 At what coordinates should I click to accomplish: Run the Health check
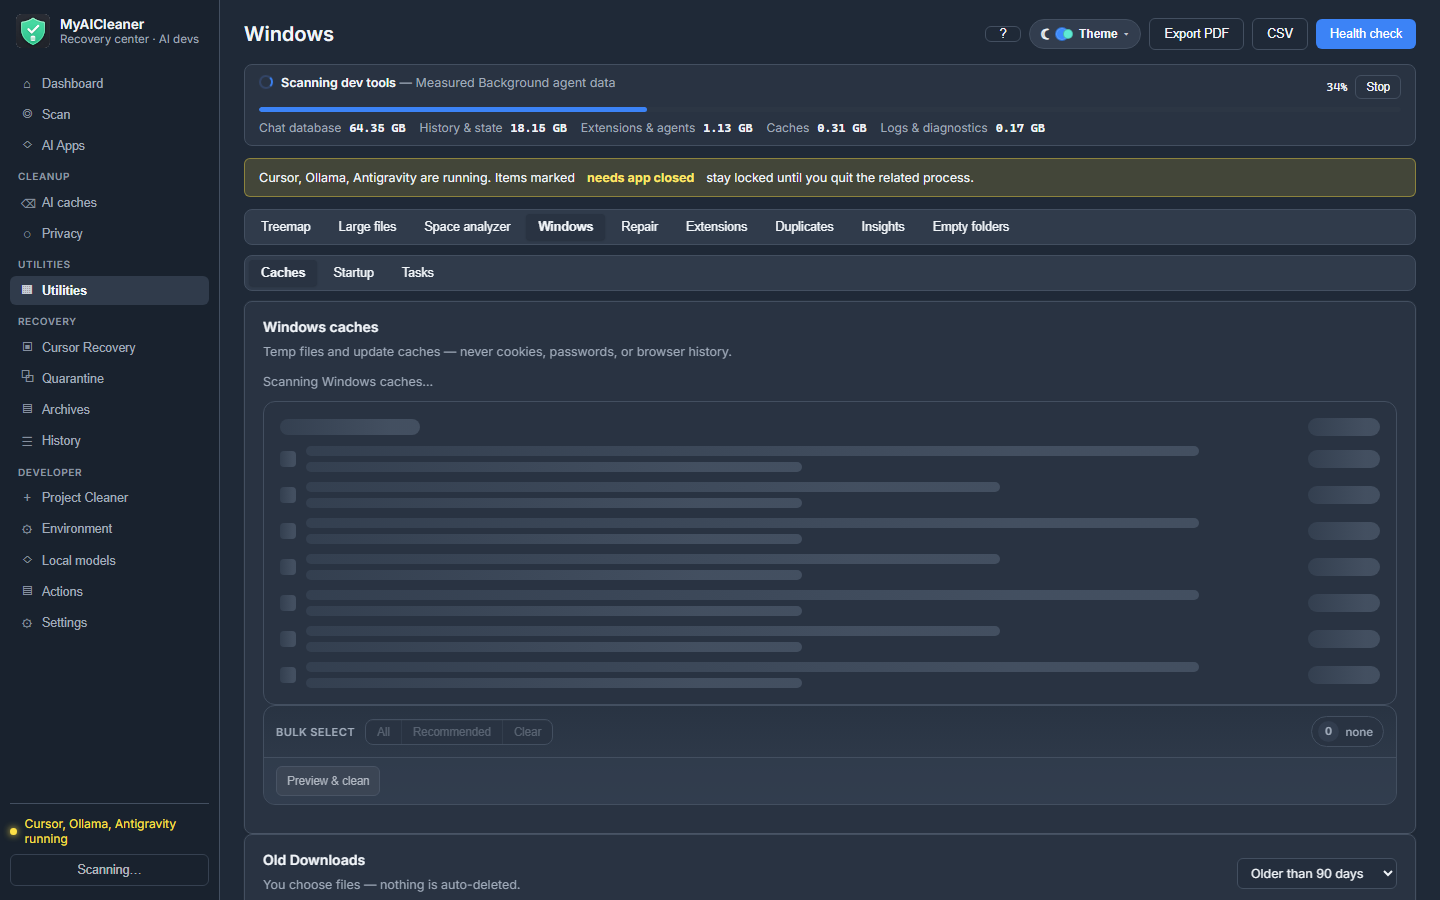(1366, 34)
